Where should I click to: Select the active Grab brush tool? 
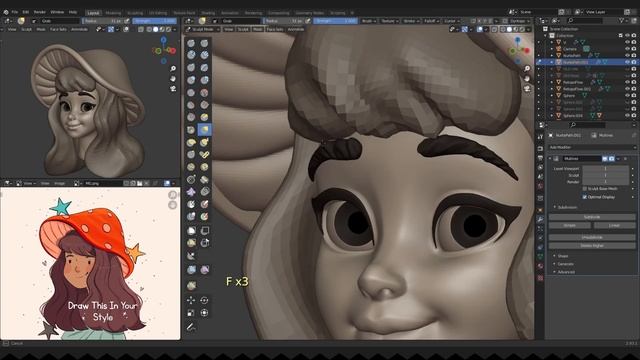pyautogui.click(x=204, y=130)
